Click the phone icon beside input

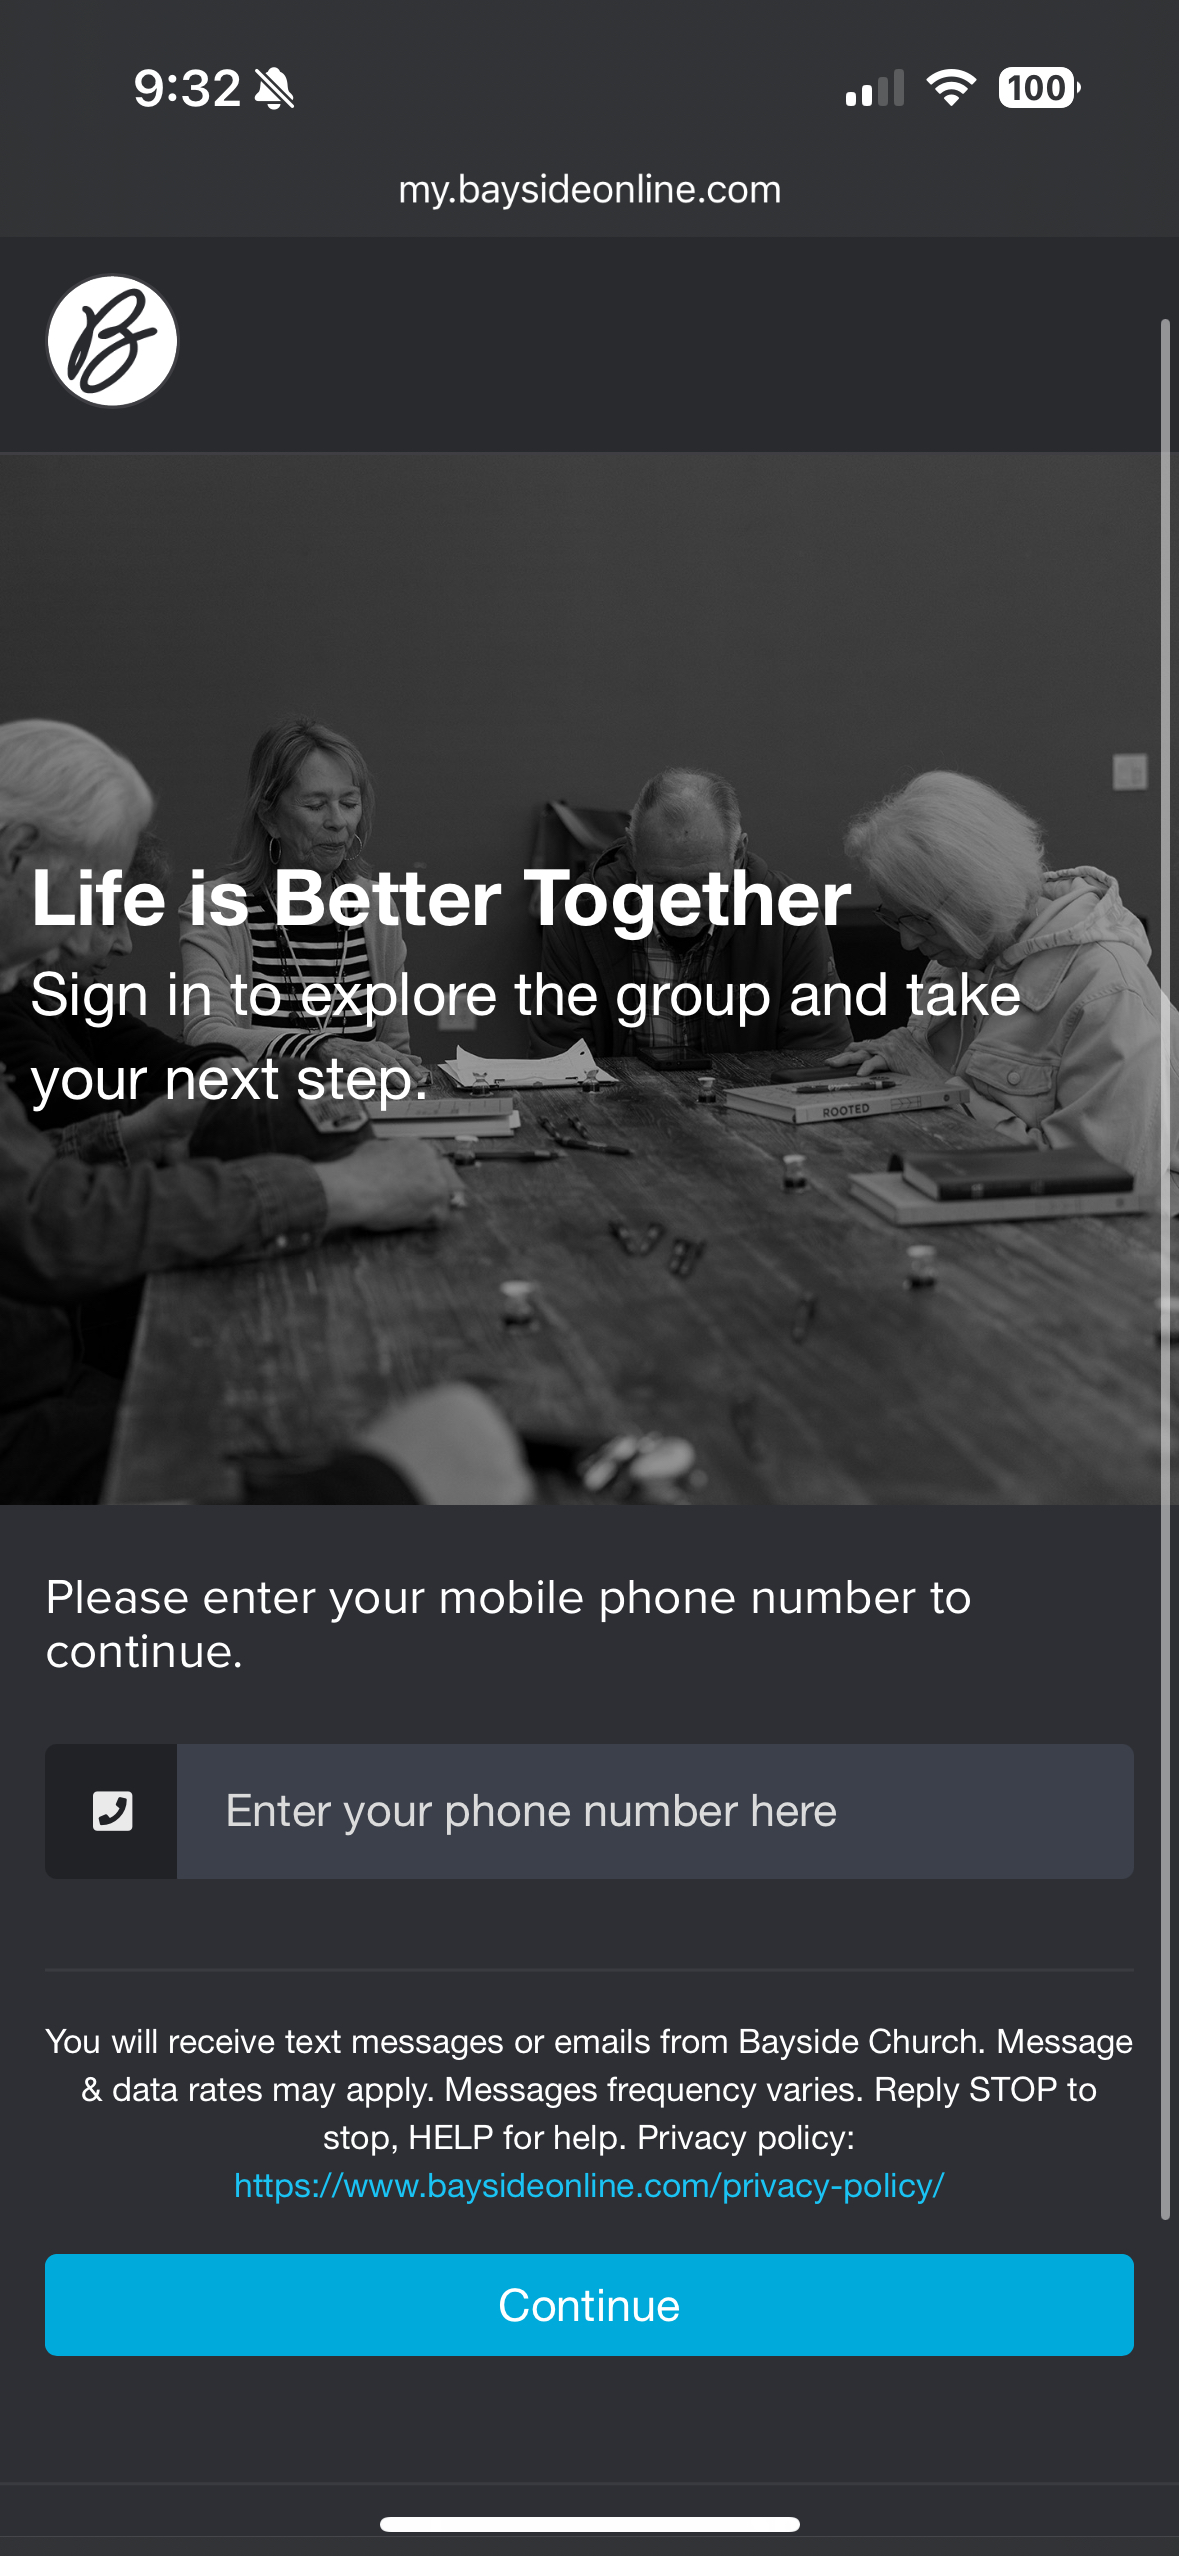(112, 1811)
